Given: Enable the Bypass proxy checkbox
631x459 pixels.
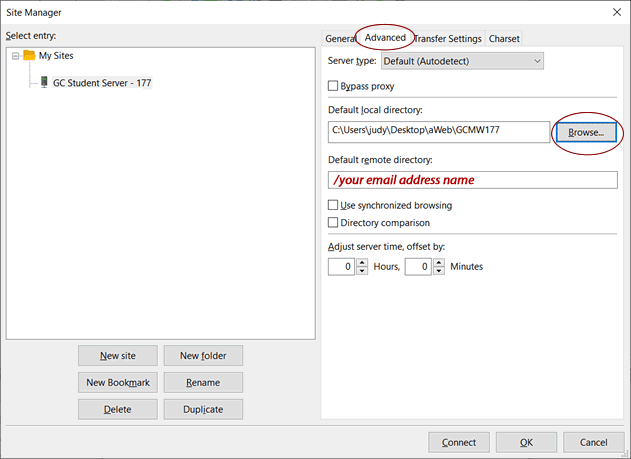Looking at the screenshot, I should click(x=334, y=87).
